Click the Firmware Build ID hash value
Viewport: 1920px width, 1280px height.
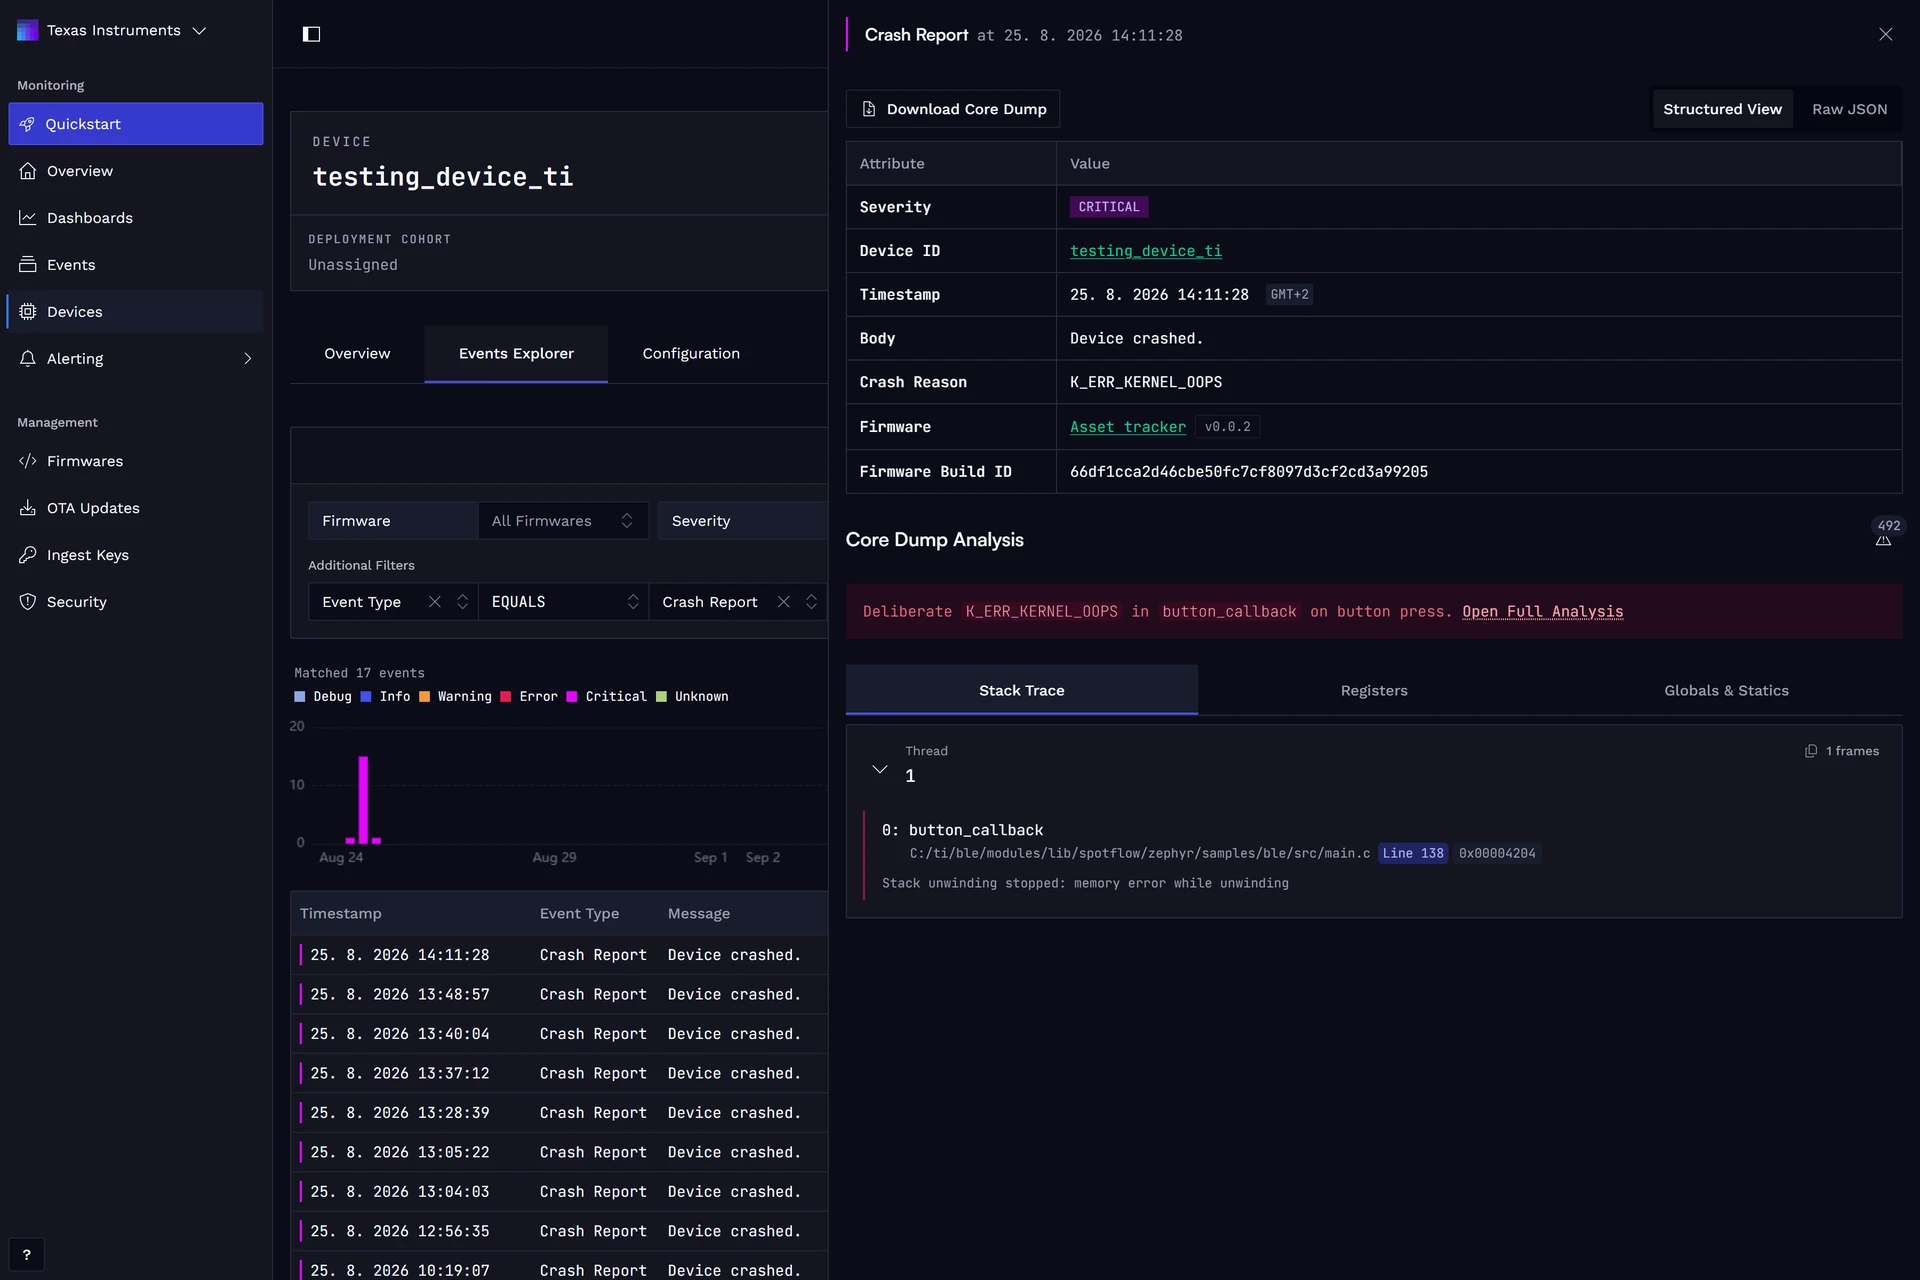[x=1249, y=472]
